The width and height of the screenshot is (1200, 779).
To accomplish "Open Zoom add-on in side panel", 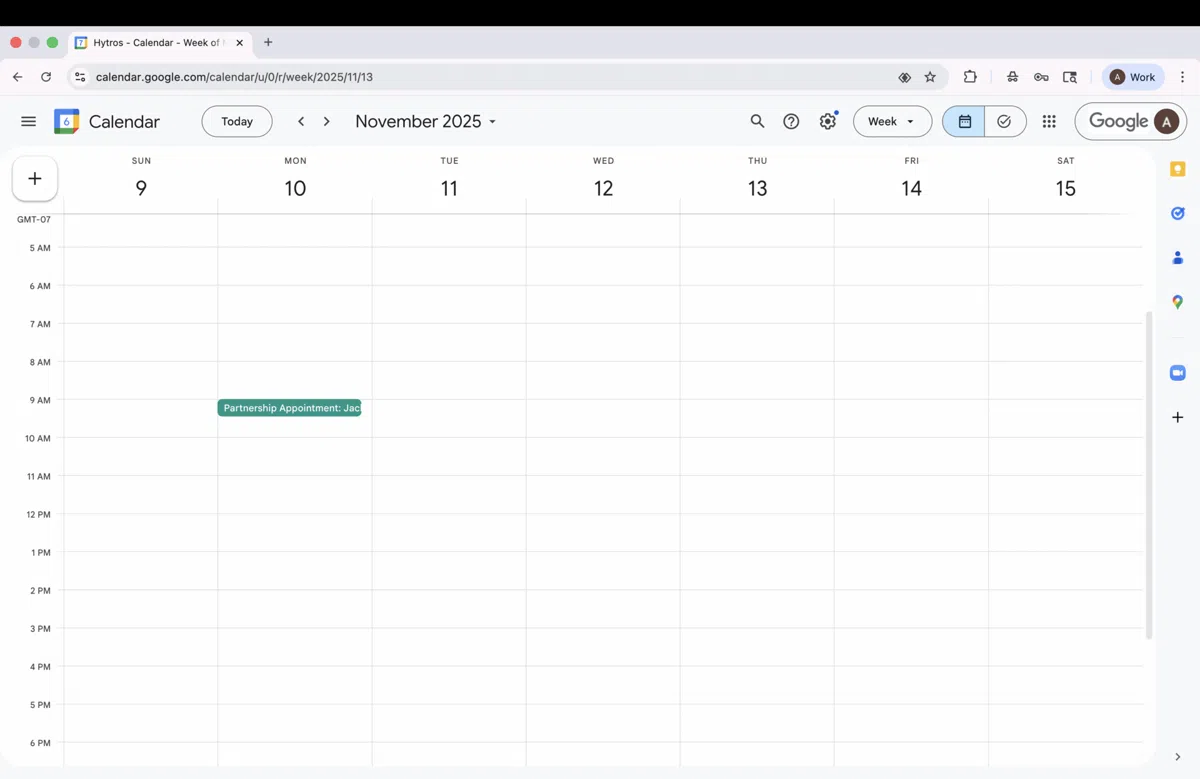I will [x=1178, y=373].
